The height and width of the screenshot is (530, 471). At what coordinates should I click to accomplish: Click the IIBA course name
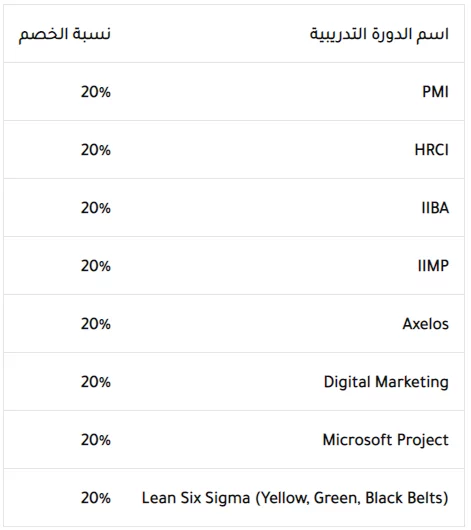coord(435,208)
